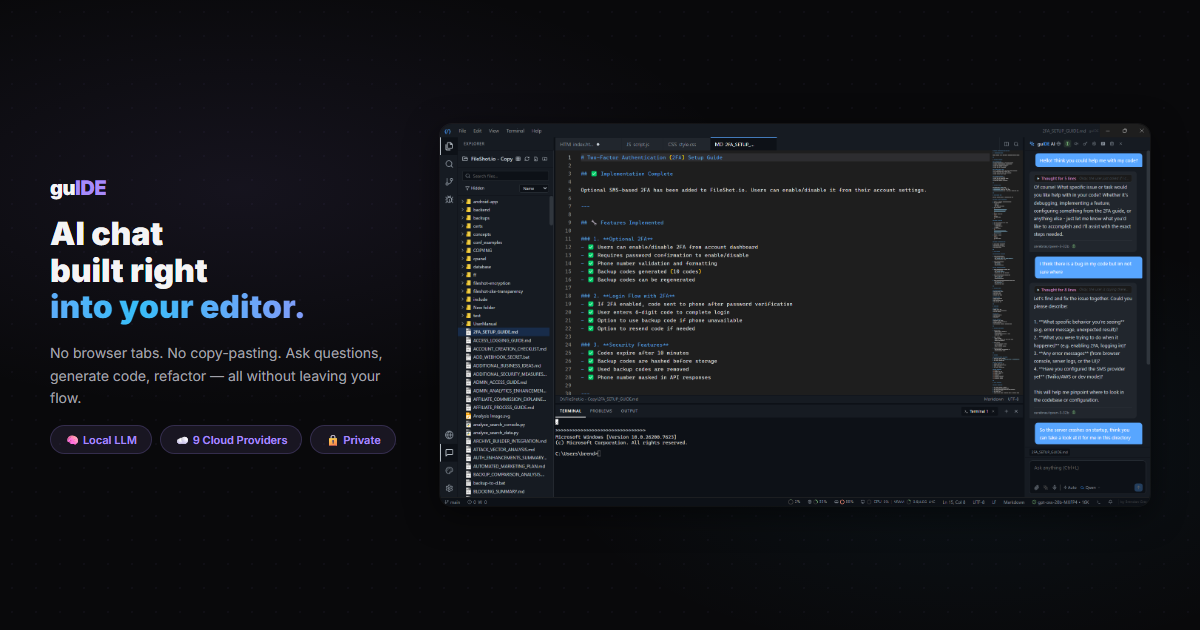Open the View menu
Viewport: 1200px width, 630px height.
[494, 131]
